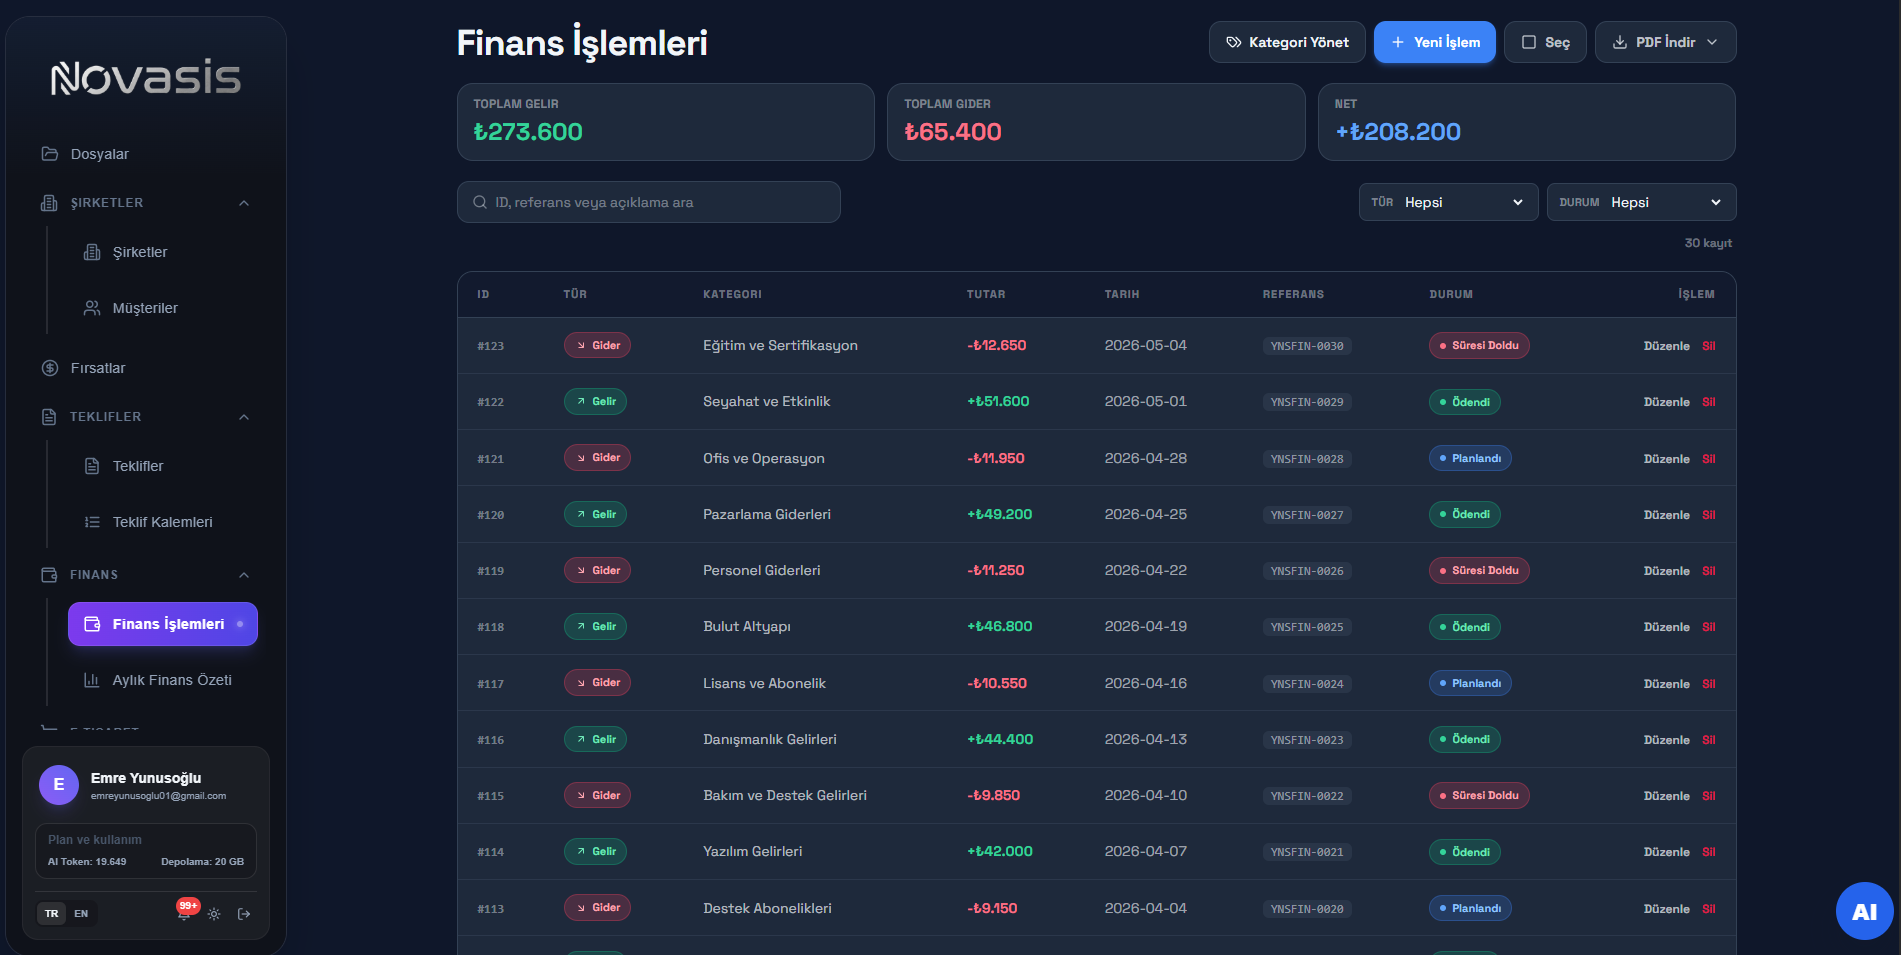Click the Süresi Doldu status on row #119

point(1479,570)
